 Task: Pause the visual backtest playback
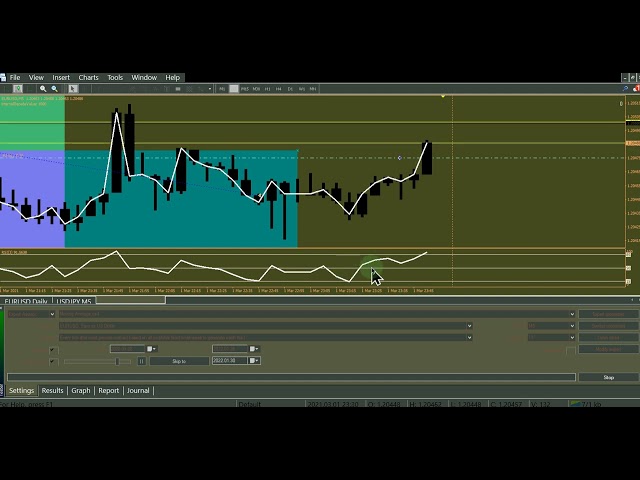point(141,361)
